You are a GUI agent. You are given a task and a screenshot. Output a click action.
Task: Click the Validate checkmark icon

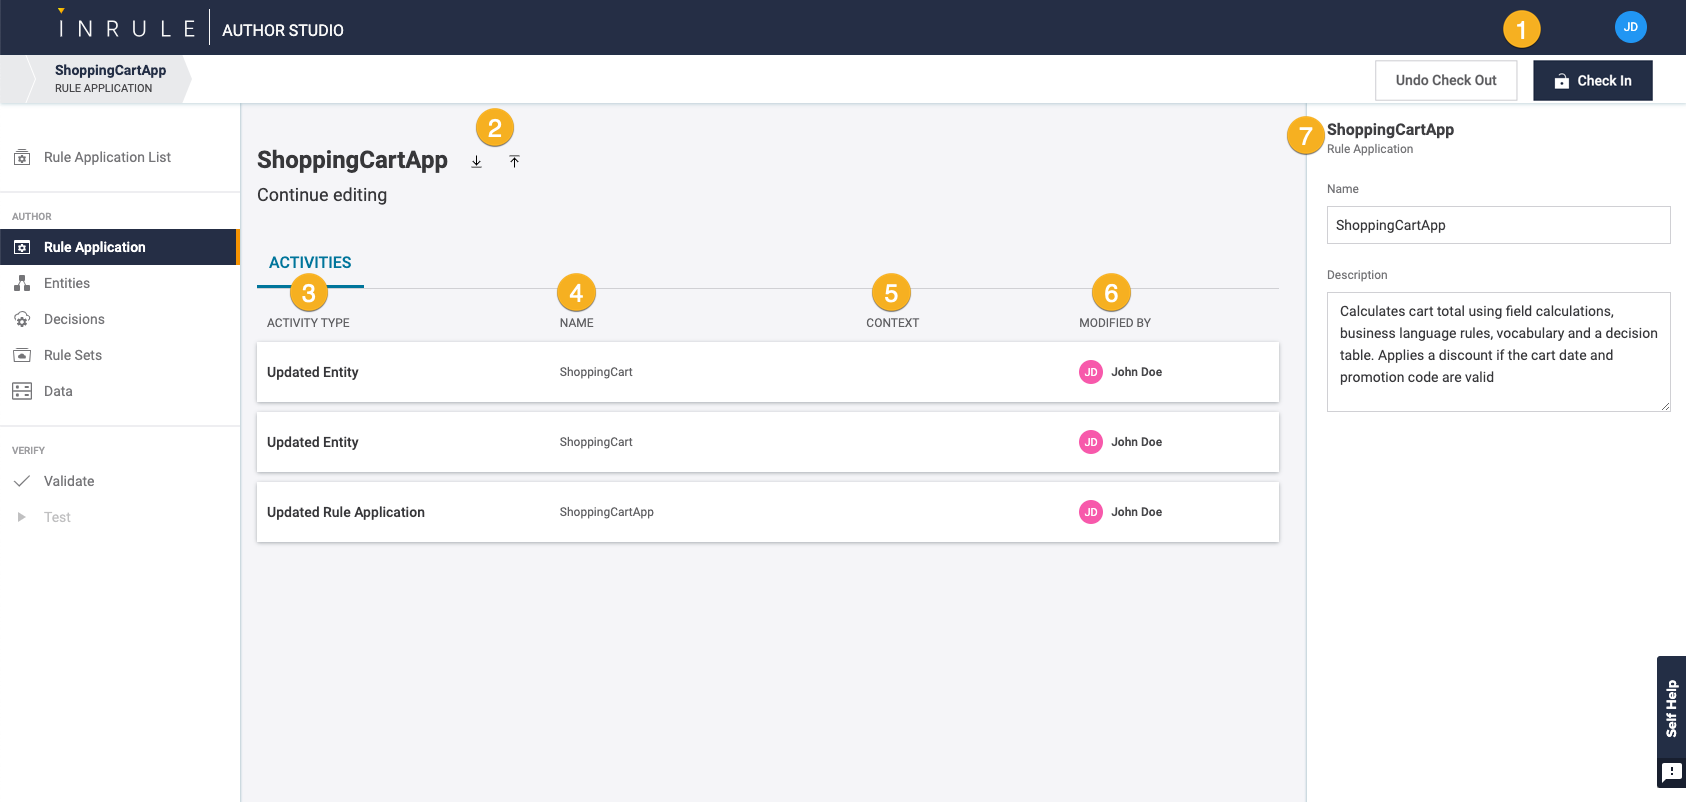(x=22, y=482)
